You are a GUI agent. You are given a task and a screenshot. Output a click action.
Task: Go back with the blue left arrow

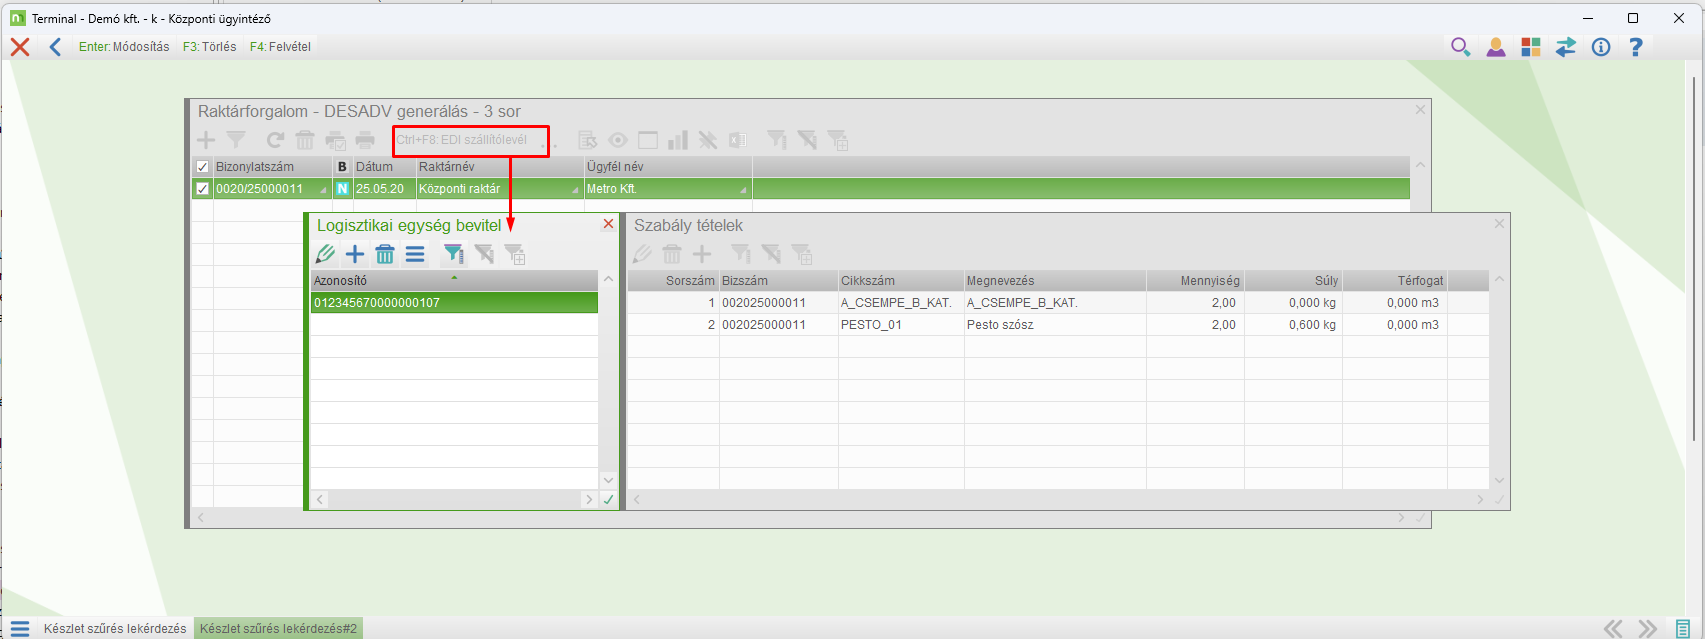tap(55, 47)
